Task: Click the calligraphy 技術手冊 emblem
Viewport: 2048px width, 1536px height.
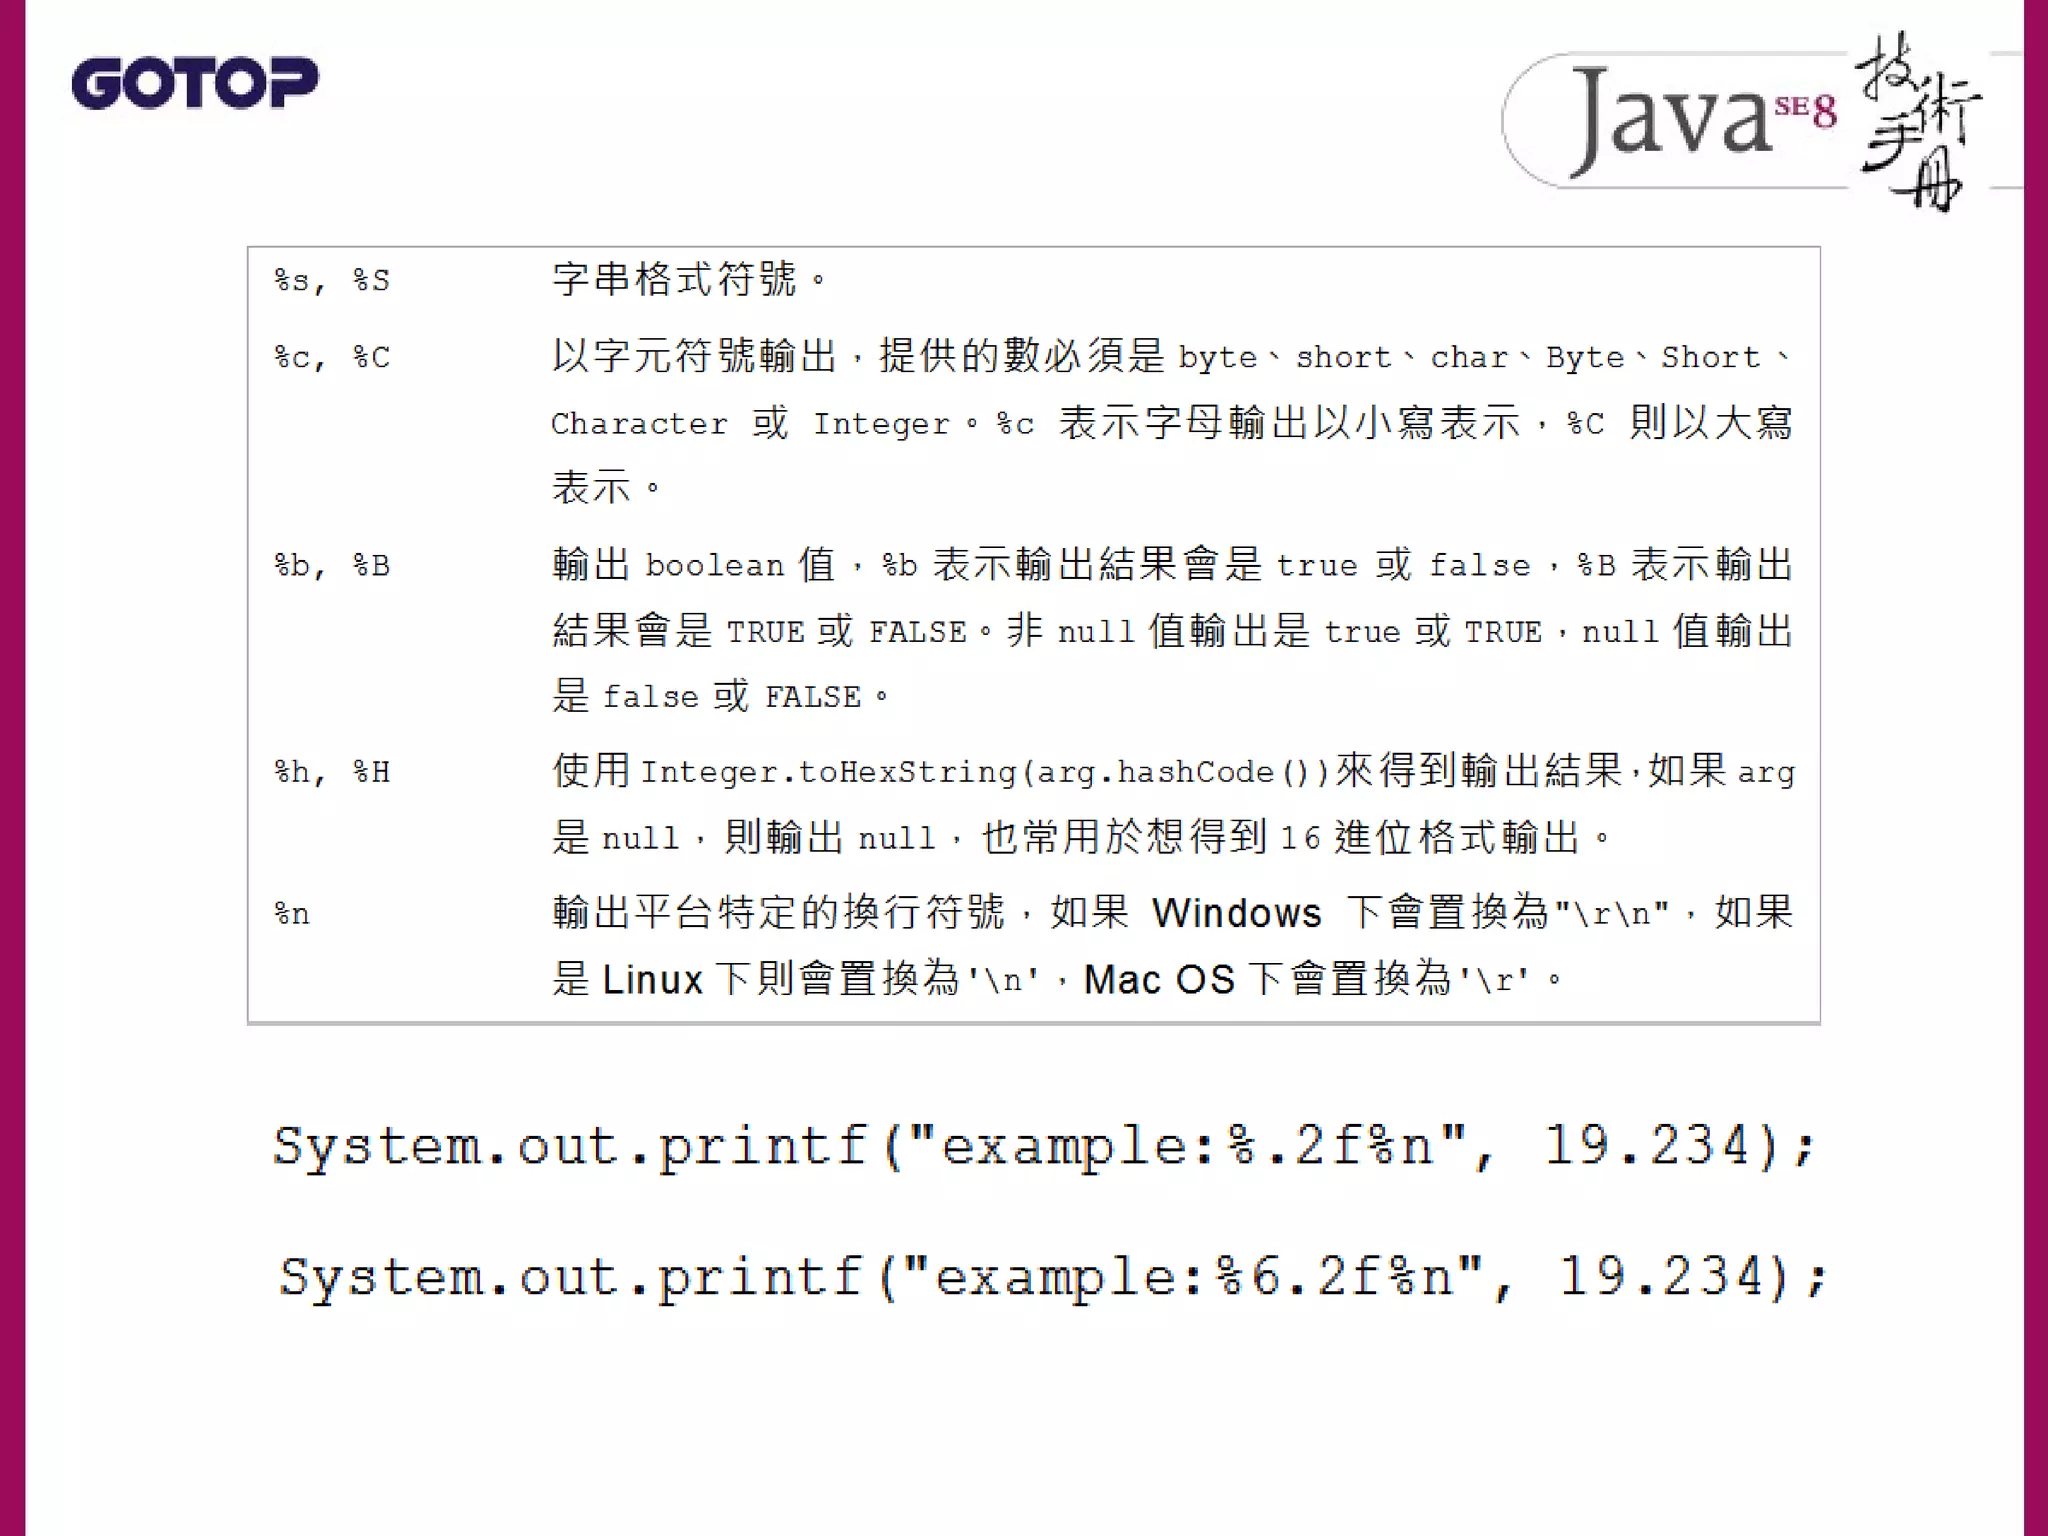Action: (x=1918, y=120)
